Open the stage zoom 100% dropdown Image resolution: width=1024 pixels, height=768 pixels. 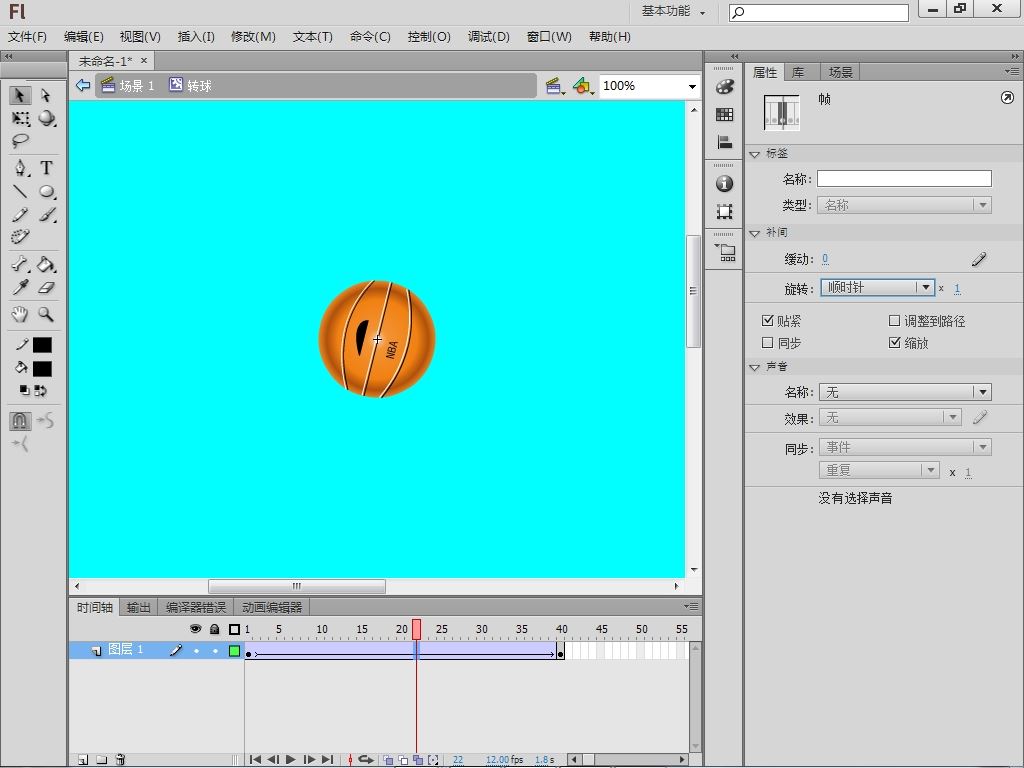691,86
